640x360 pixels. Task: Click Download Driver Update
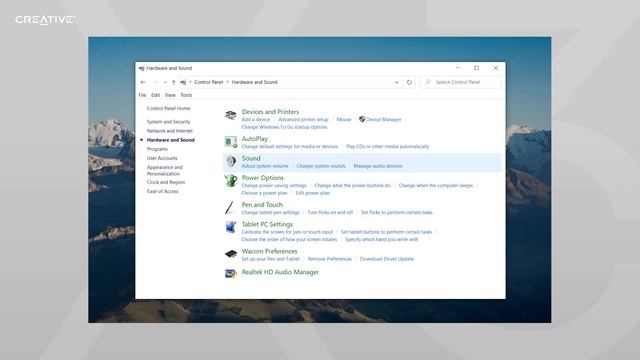[x=387, y=259]
